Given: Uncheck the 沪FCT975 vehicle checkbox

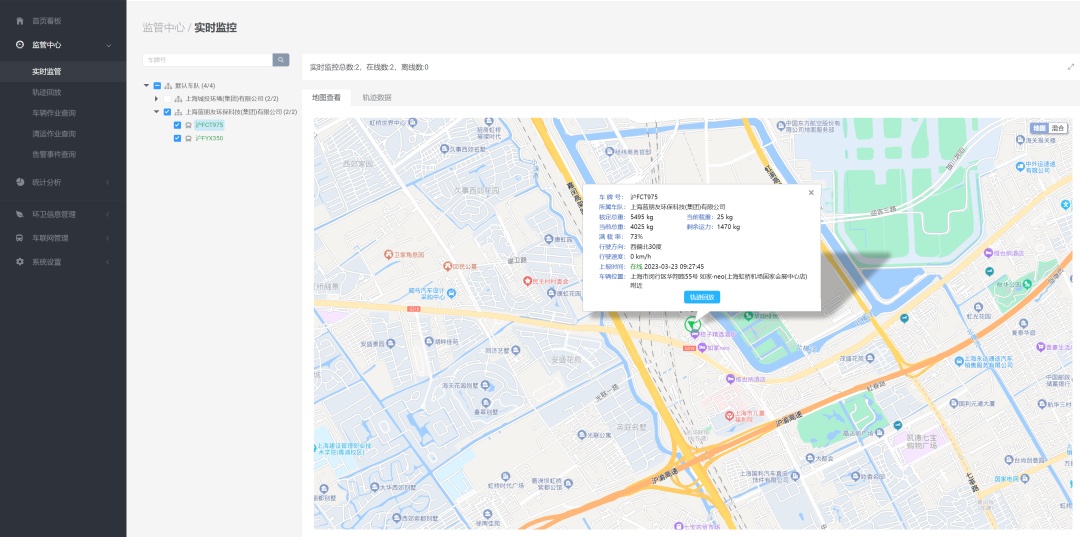Looking at the screenshot, I should click(x=177, y=125).
